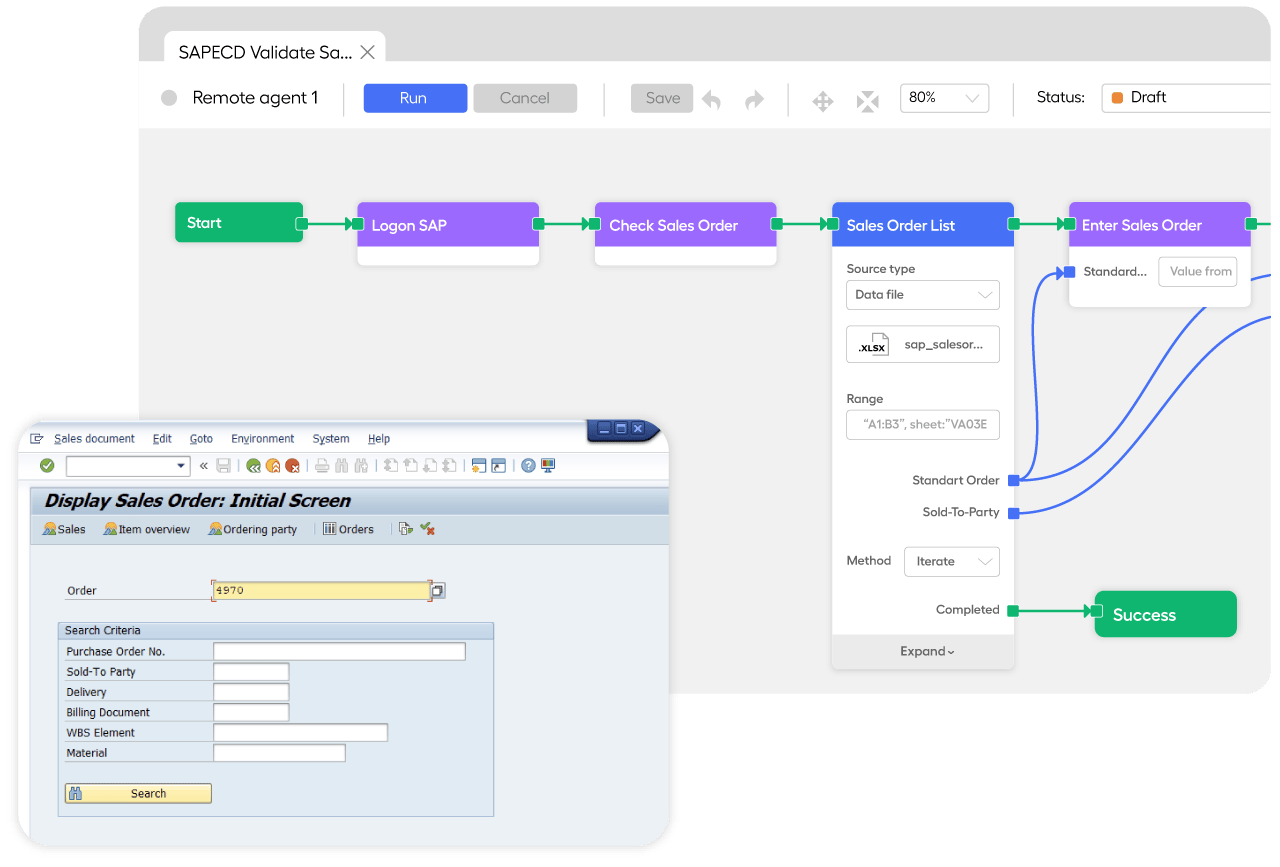
Task: Open the 80% zoom dropdown
Action: [944, 98]
